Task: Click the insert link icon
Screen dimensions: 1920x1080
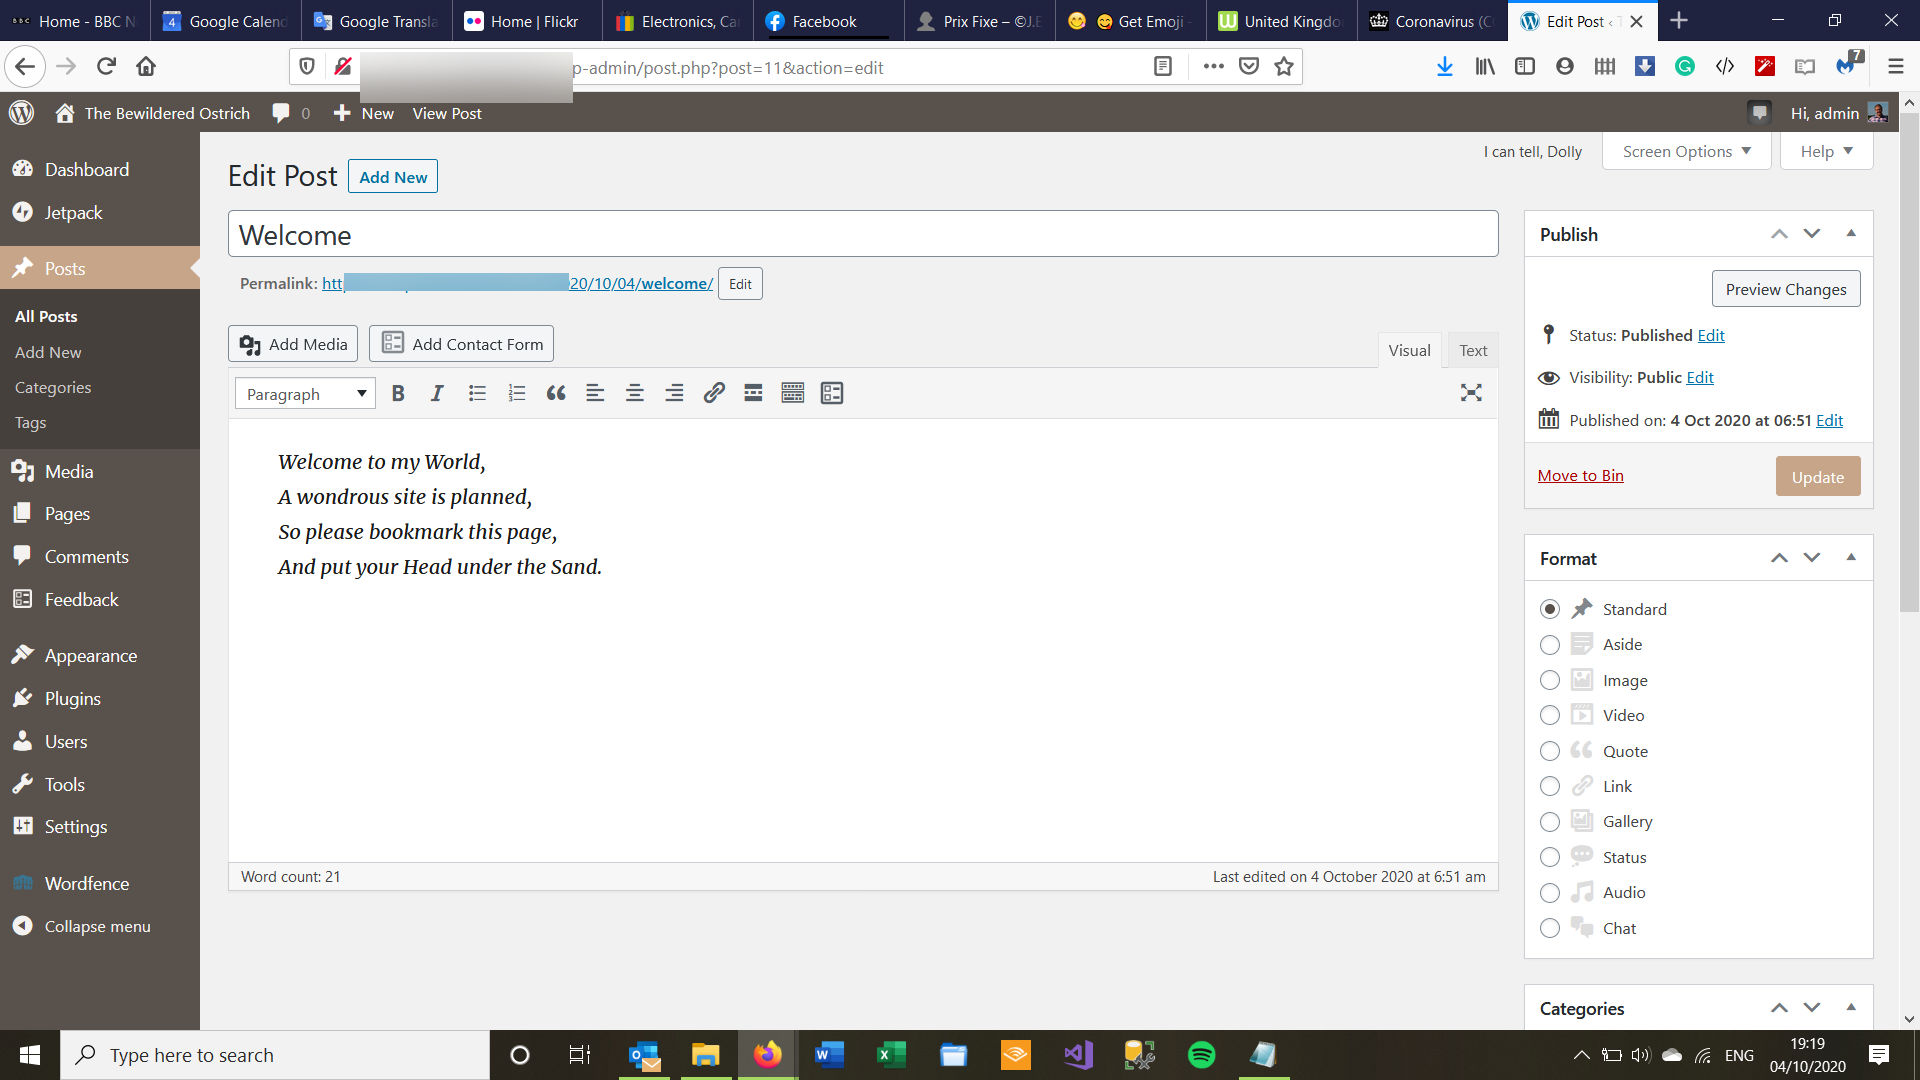Action: 713,393
